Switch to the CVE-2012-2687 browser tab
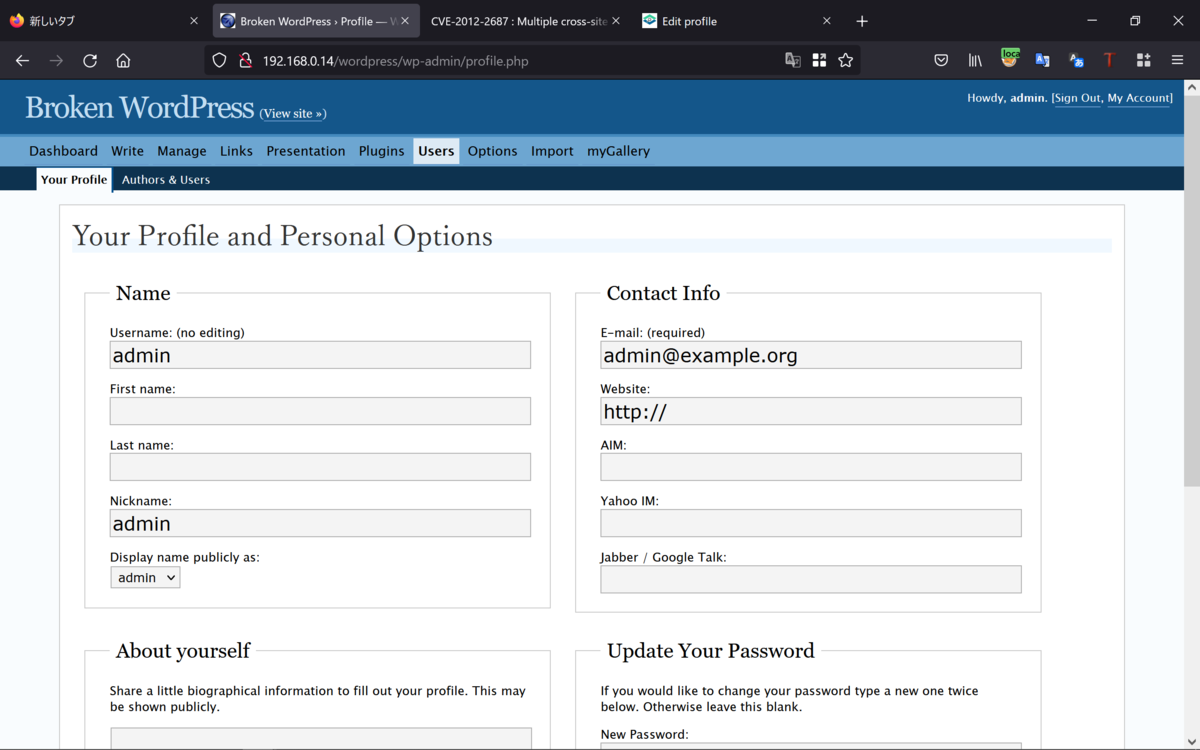This screenshot has height=750, width=1200. [527, 21]
